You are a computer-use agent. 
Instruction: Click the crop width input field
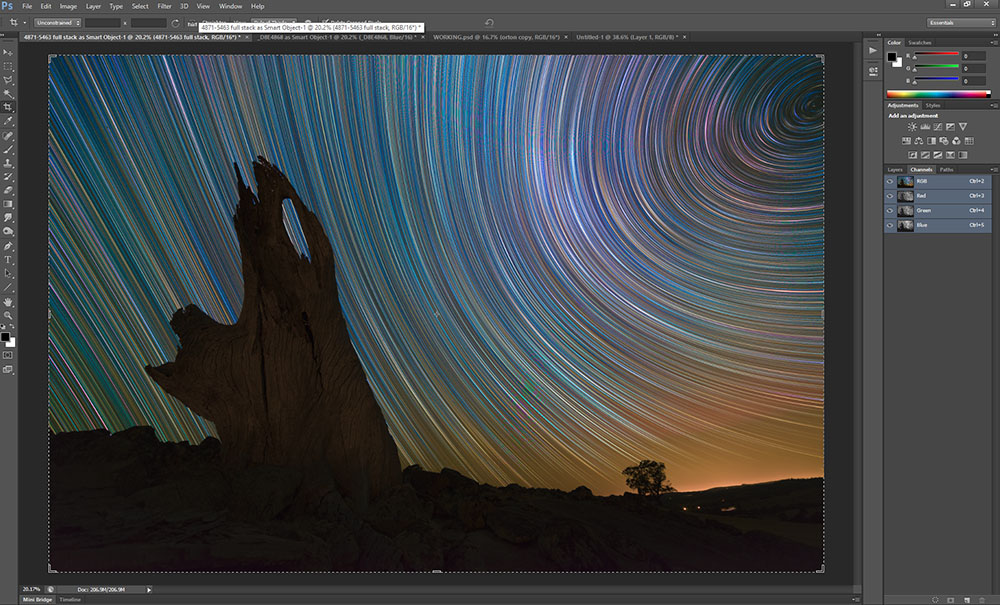point(103,23)
